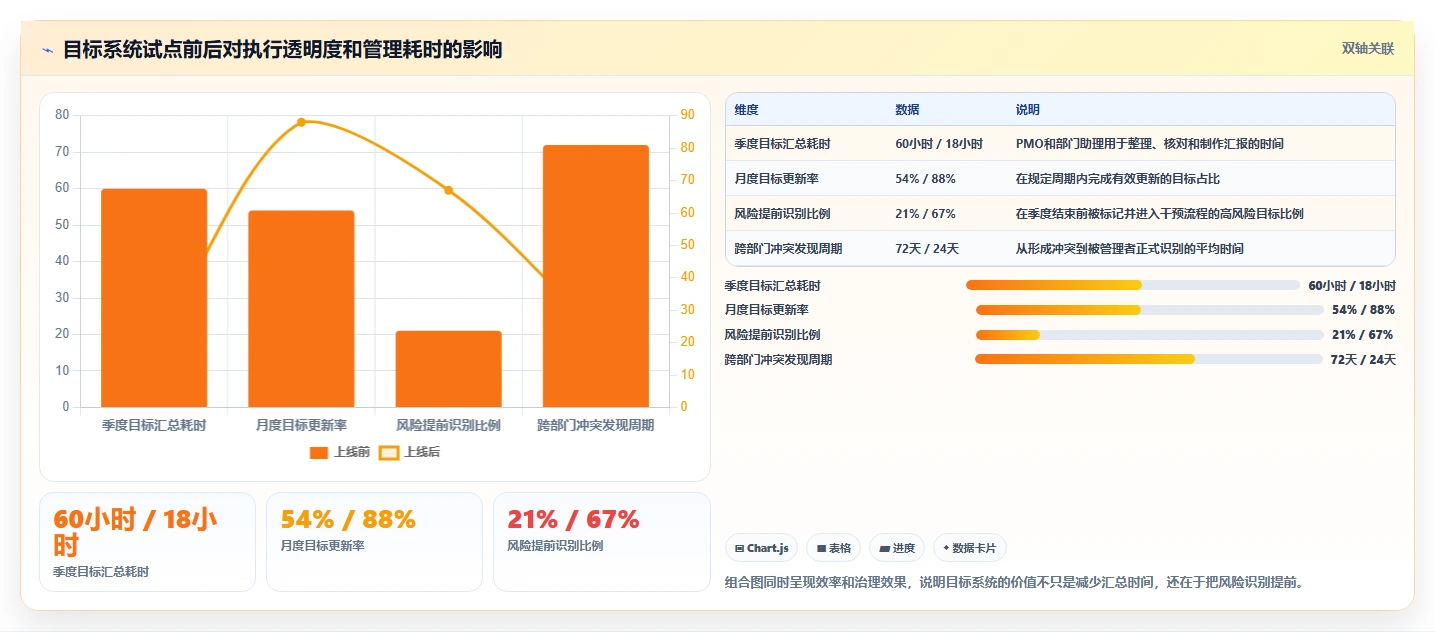Click table cell 72天 / 24天

(x=927, y=249)
